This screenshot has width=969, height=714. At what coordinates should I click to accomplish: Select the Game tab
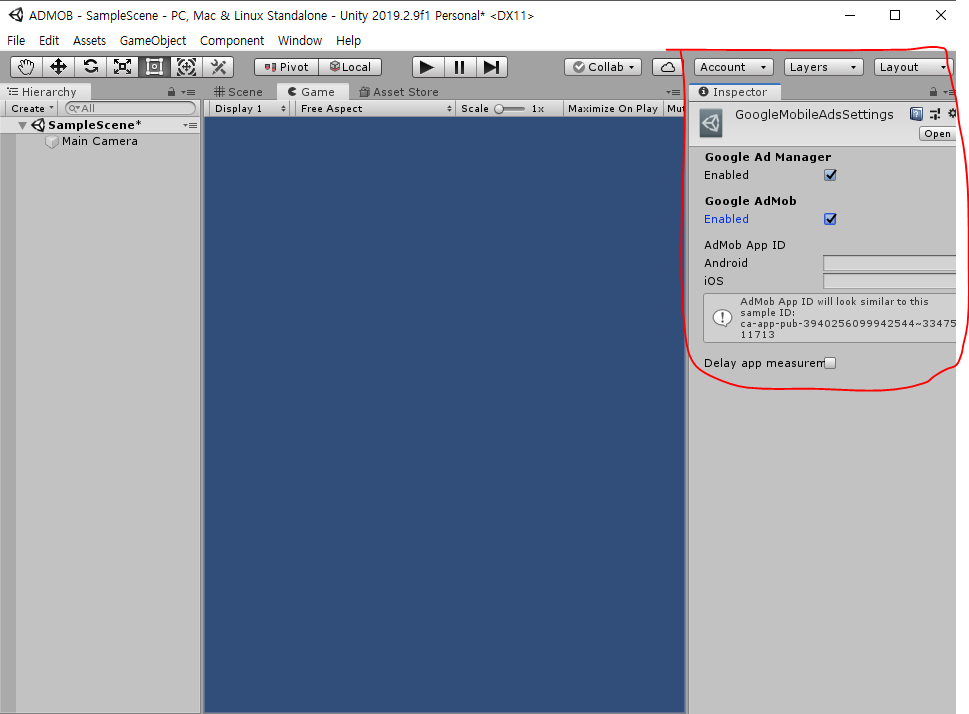312,91
